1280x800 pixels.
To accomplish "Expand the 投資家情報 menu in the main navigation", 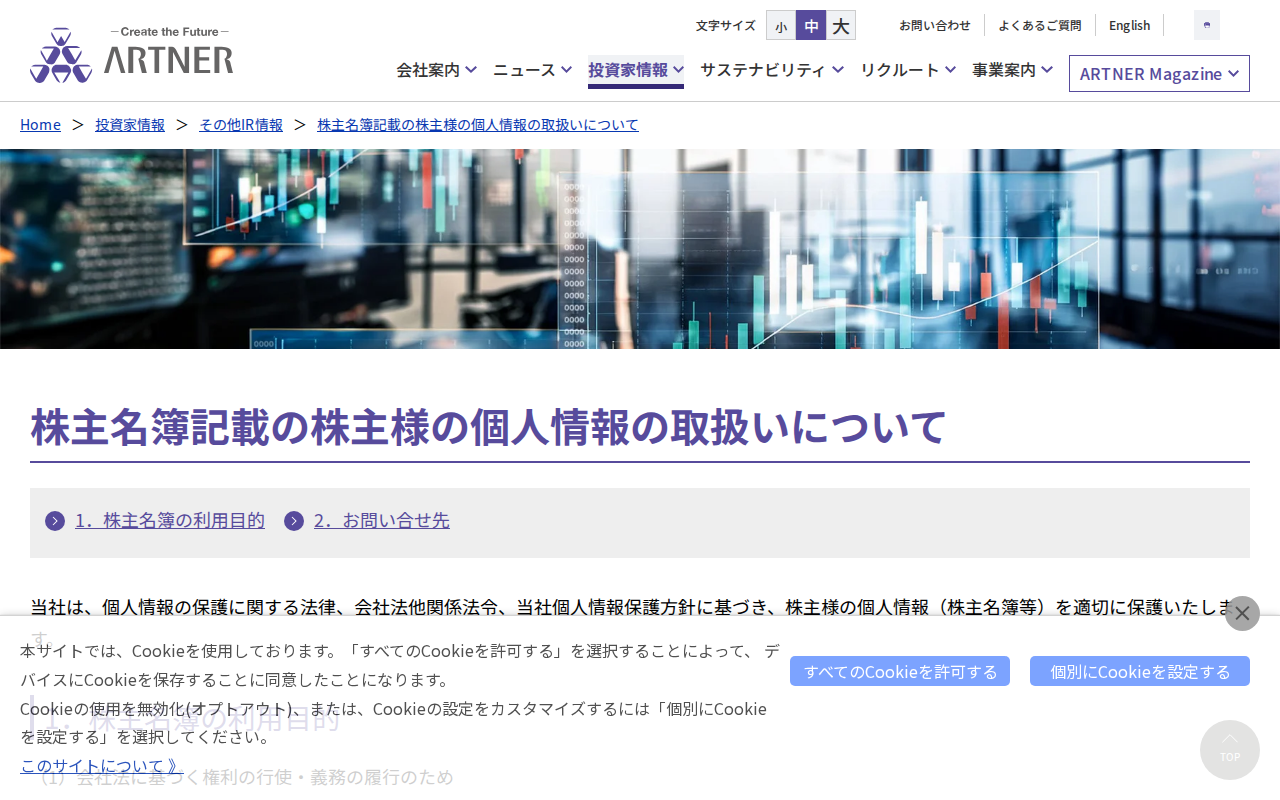I will [636, 70].
